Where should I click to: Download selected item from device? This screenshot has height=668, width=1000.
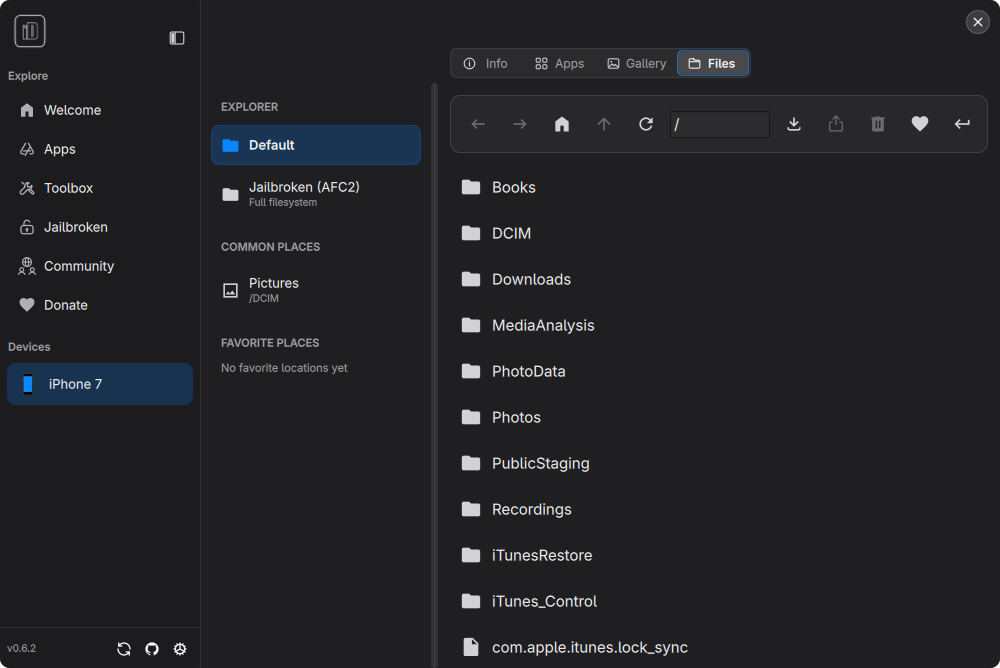pyautogui.click(x=794, y=124)
